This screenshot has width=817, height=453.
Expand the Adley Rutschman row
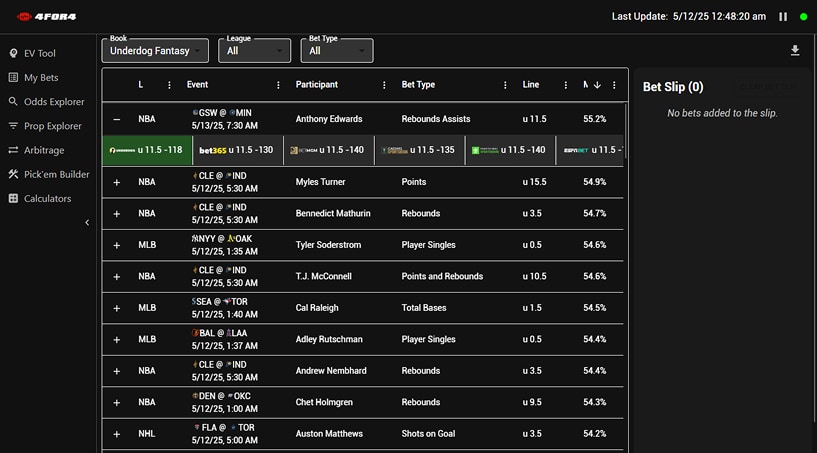(117, 339)
